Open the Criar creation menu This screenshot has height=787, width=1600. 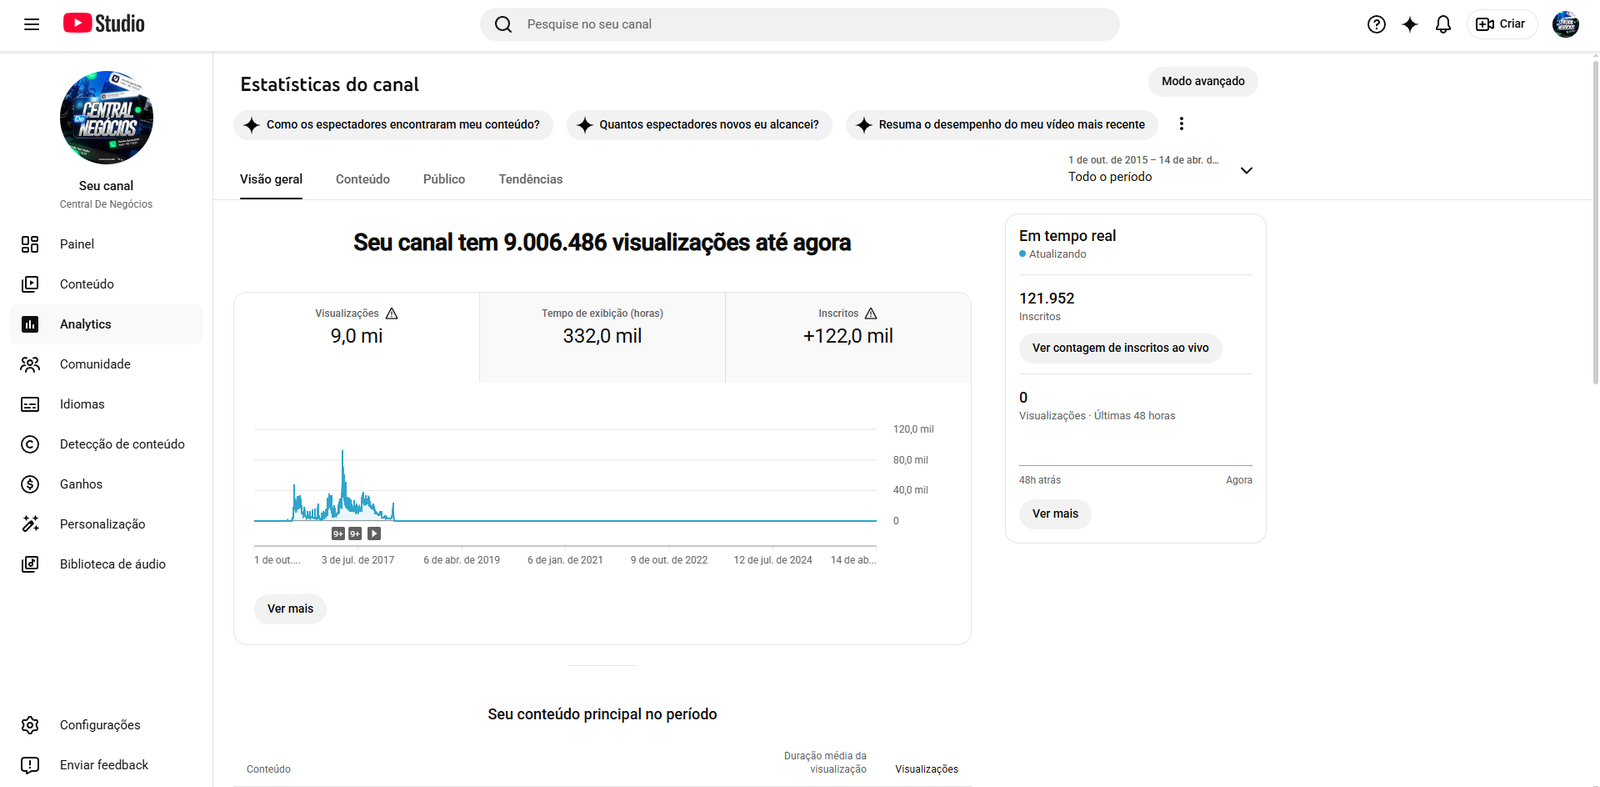click(1501, 24)
